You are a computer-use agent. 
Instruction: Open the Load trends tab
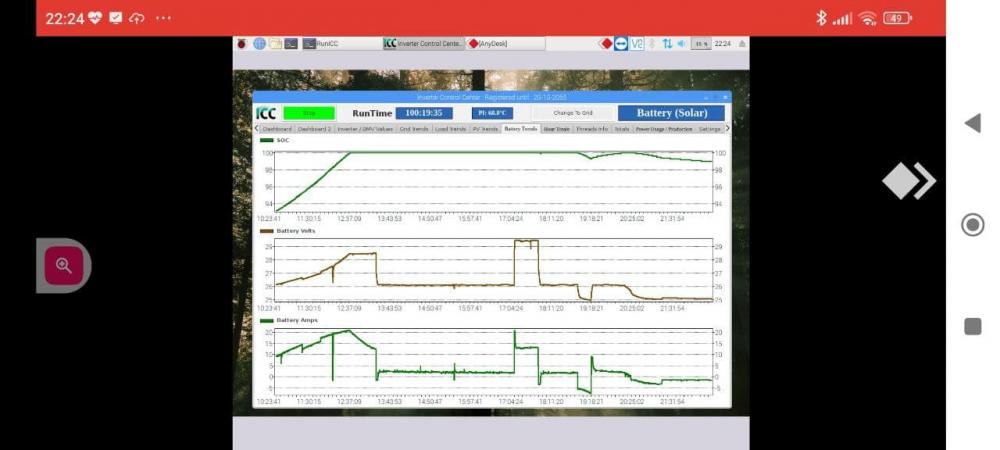[450, 129]
